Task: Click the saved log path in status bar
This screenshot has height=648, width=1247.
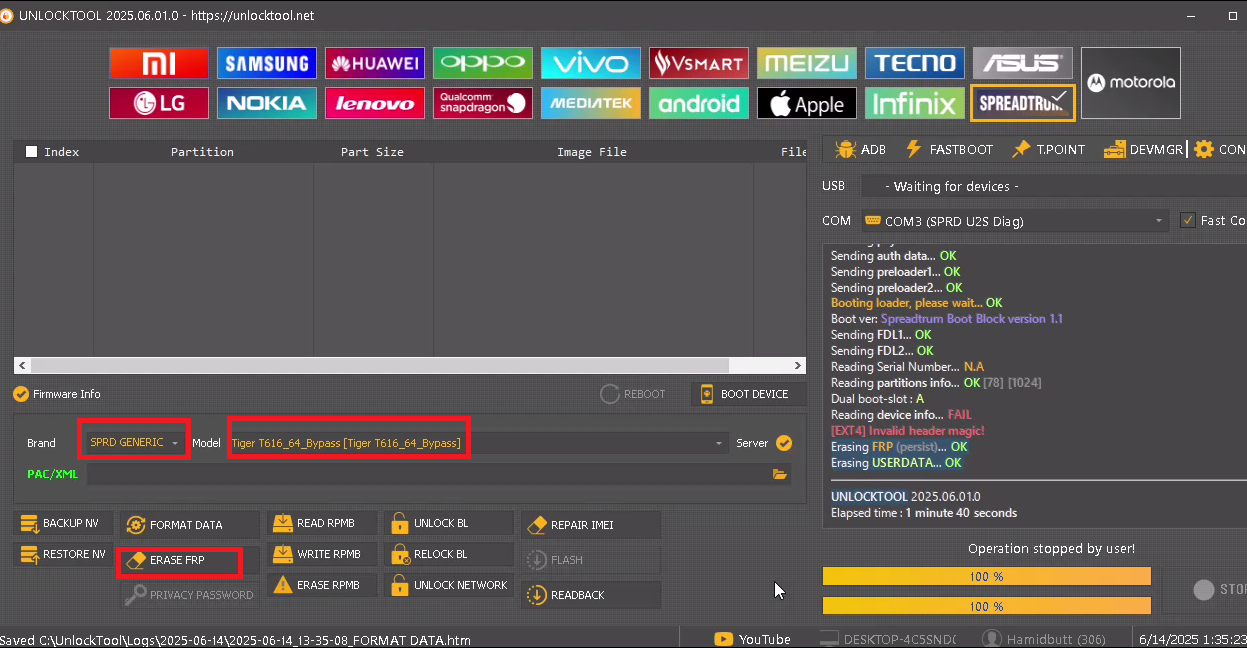Action: tap(236, 640)
